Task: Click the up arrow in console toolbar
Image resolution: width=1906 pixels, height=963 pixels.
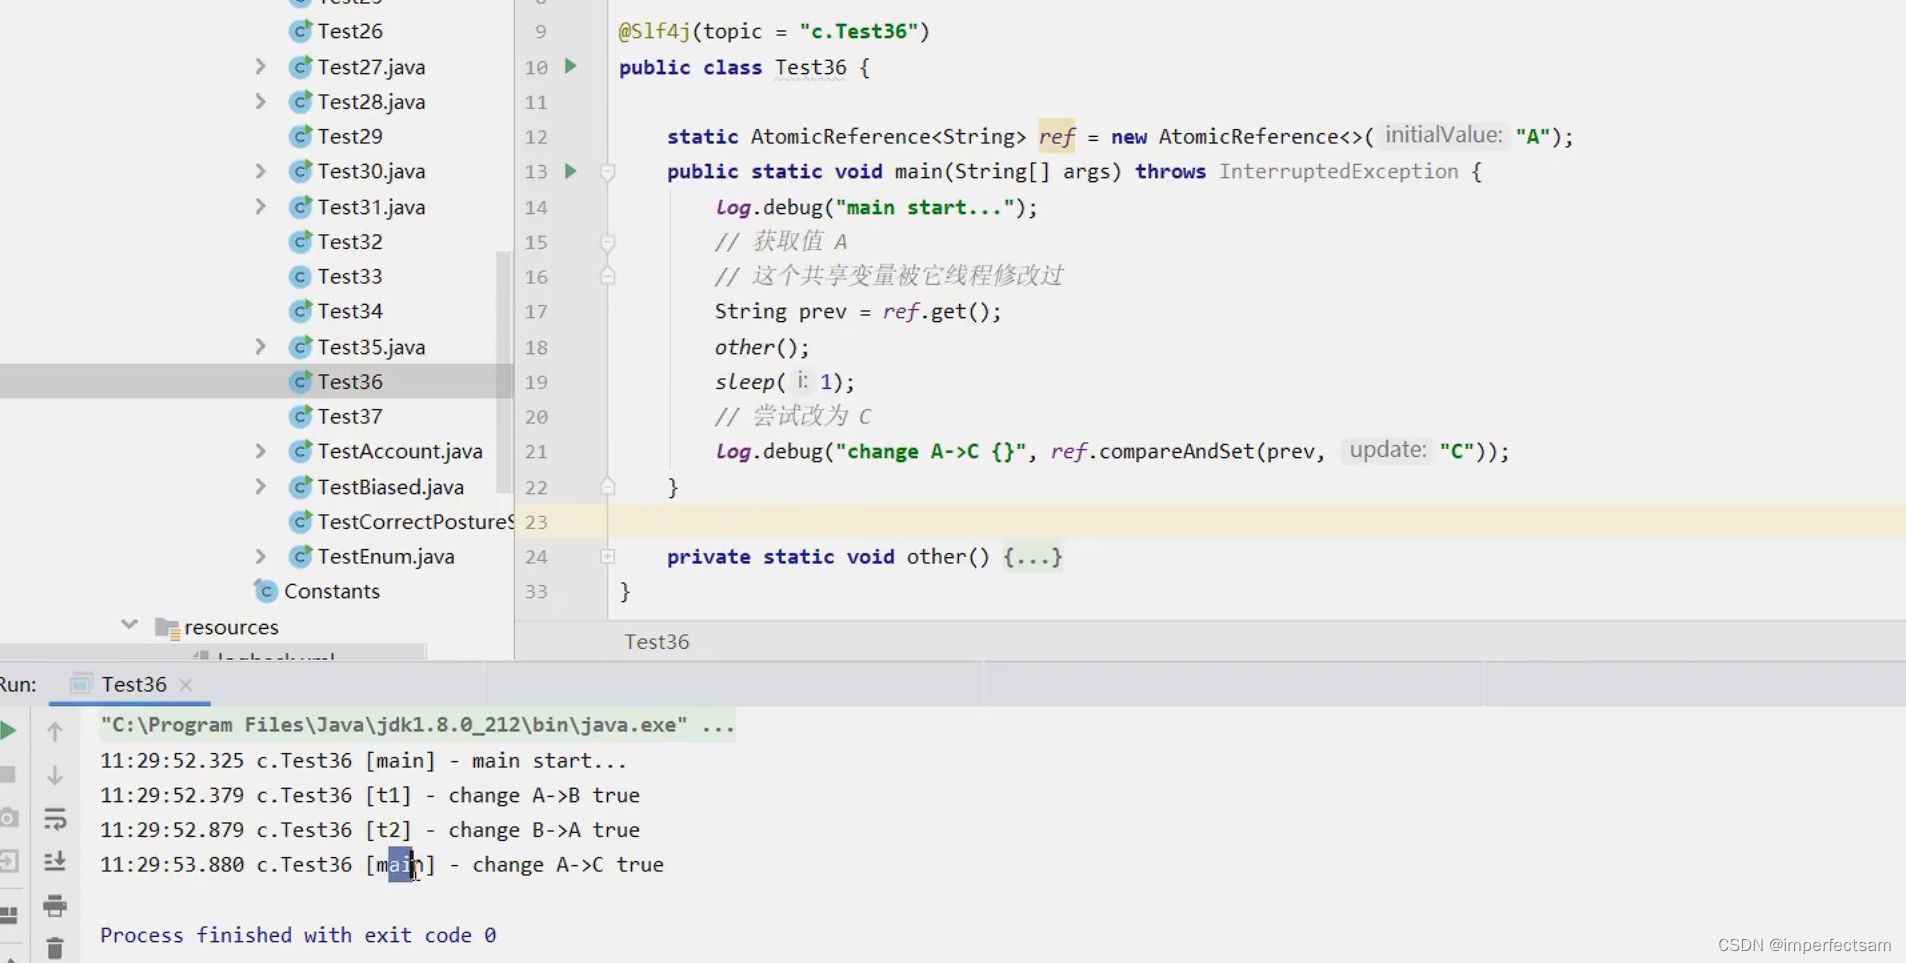Action: [x=55, y=732]
